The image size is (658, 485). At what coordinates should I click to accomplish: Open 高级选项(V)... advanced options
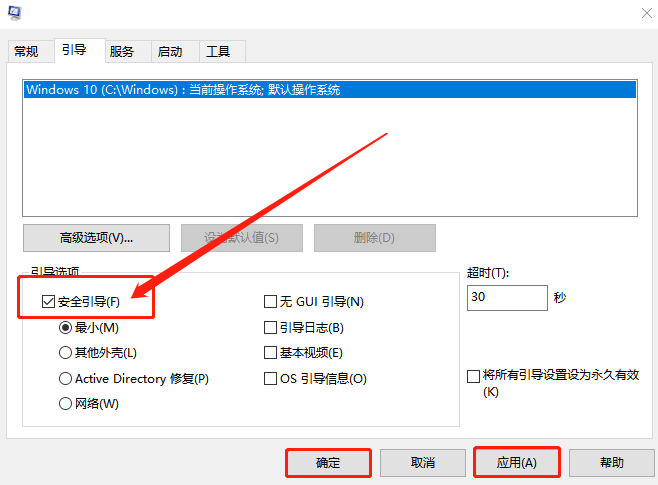click(97, 238)
